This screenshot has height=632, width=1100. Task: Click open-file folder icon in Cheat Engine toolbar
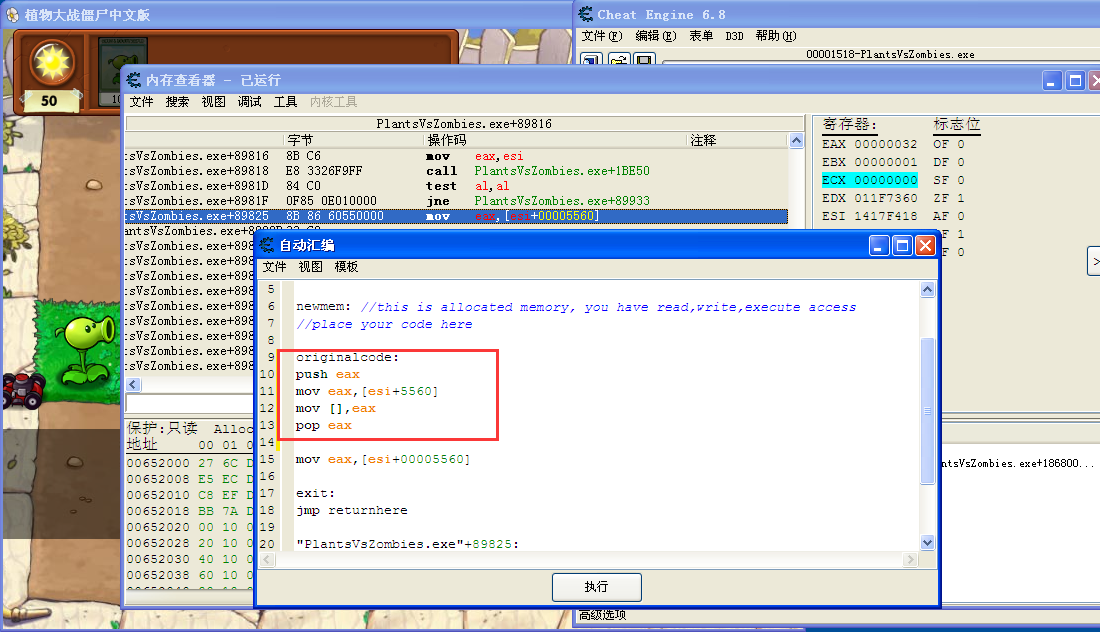point(618,59)
